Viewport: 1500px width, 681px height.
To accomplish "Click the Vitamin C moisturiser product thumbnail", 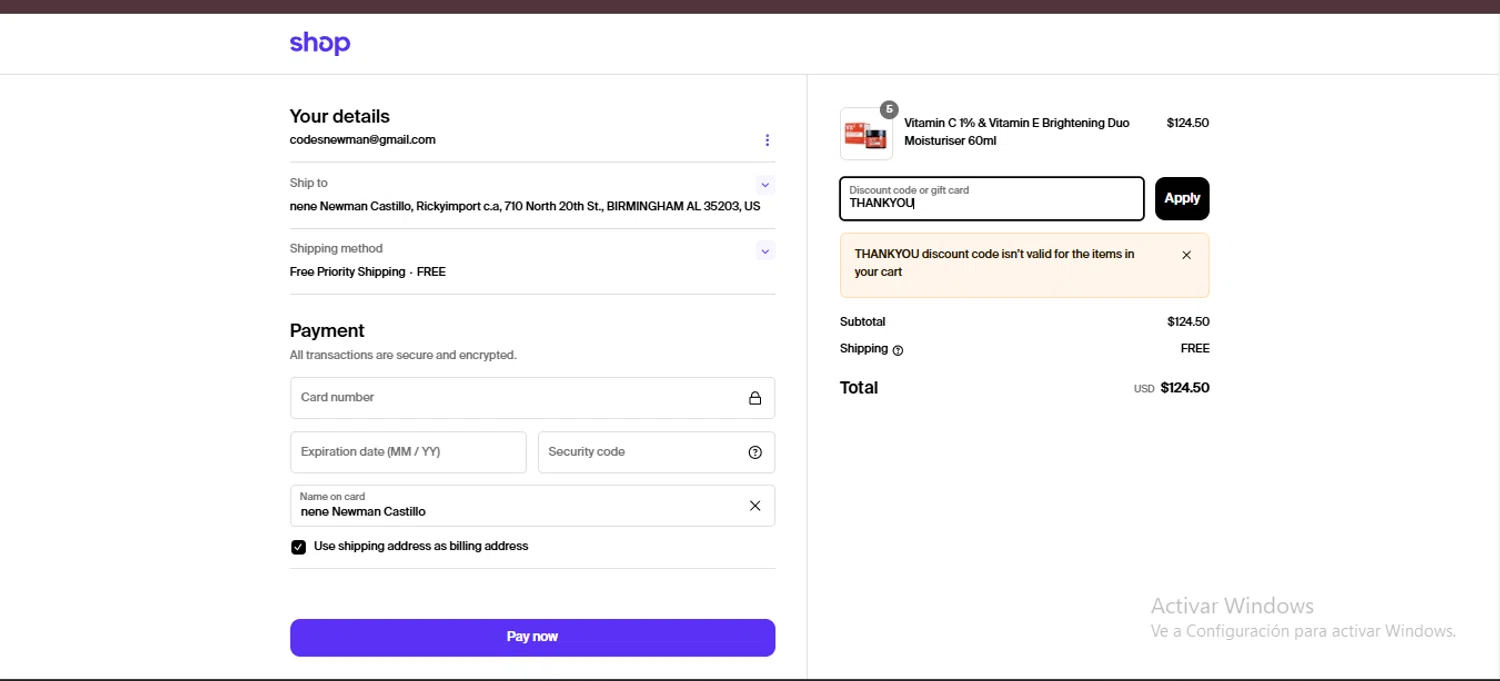I will [x=866, y=134].
